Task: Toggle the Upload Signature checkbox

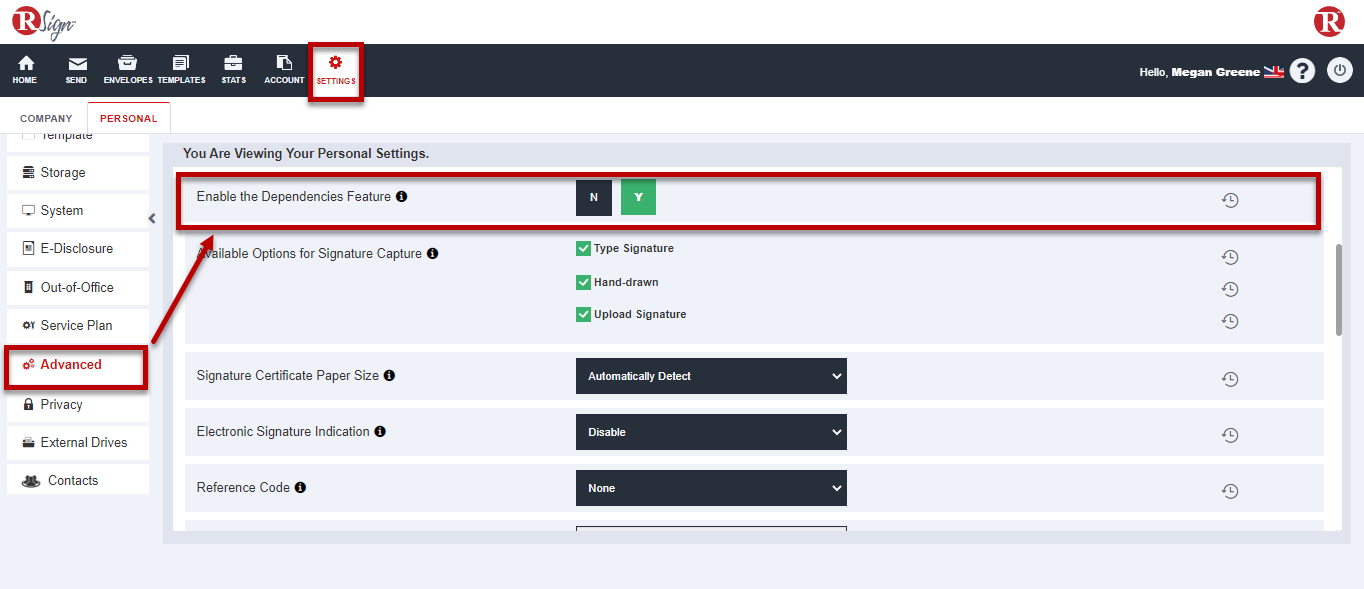Action: (584, 314)
